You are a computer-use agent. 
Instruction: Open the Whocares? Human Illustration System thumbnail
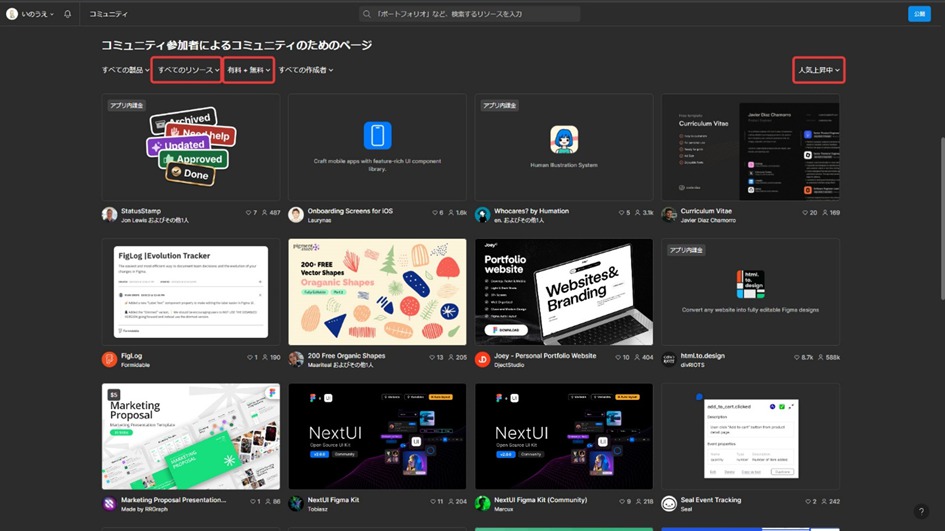click(564, 147)
